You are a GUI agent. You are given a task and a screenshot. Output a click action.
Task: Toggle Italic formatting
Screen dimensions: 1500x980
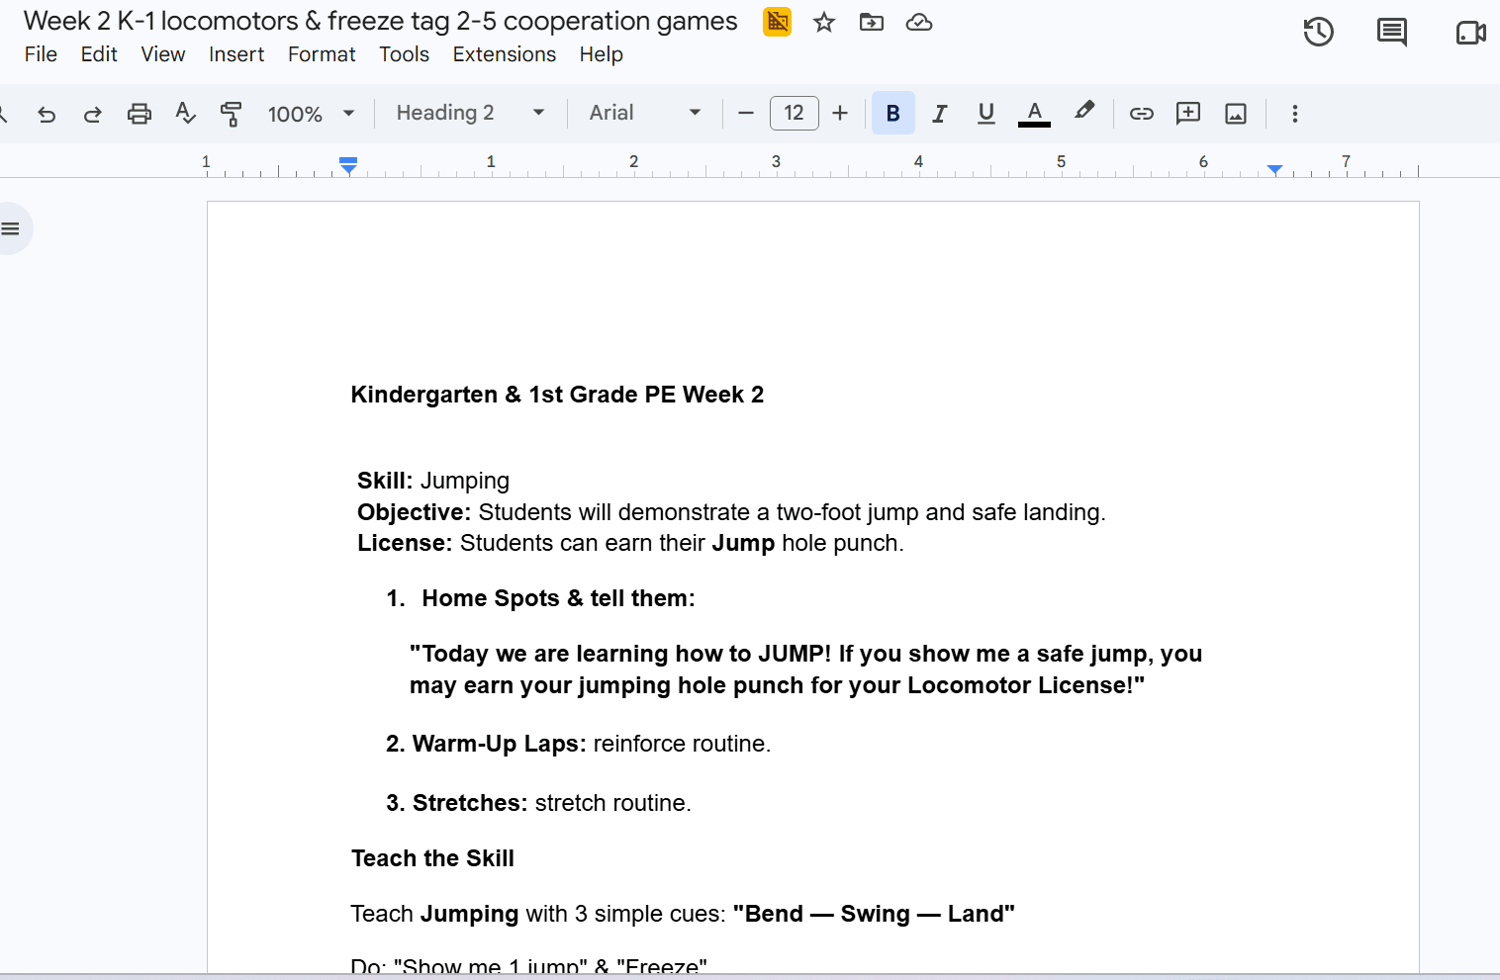[x=939, y=114]
